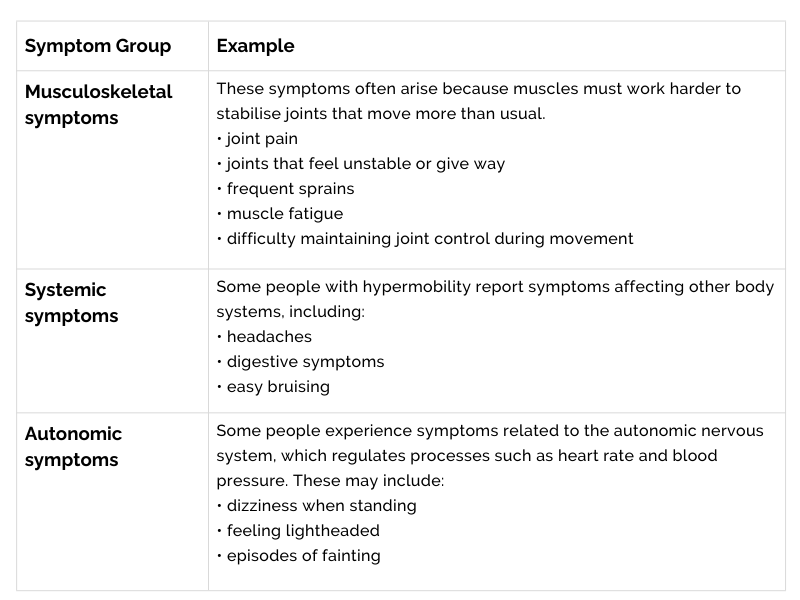This screenshot has width=800, height=600.
Task: Click the "difficulty maintaining joint control" bullet
Action: tap(429, 239)
